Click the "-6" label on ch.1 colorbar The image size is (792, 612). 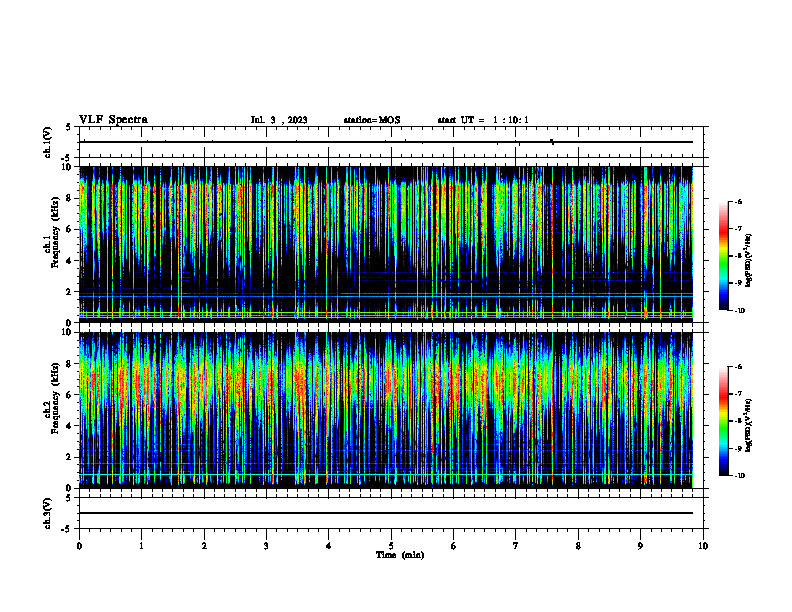(738, 201)
